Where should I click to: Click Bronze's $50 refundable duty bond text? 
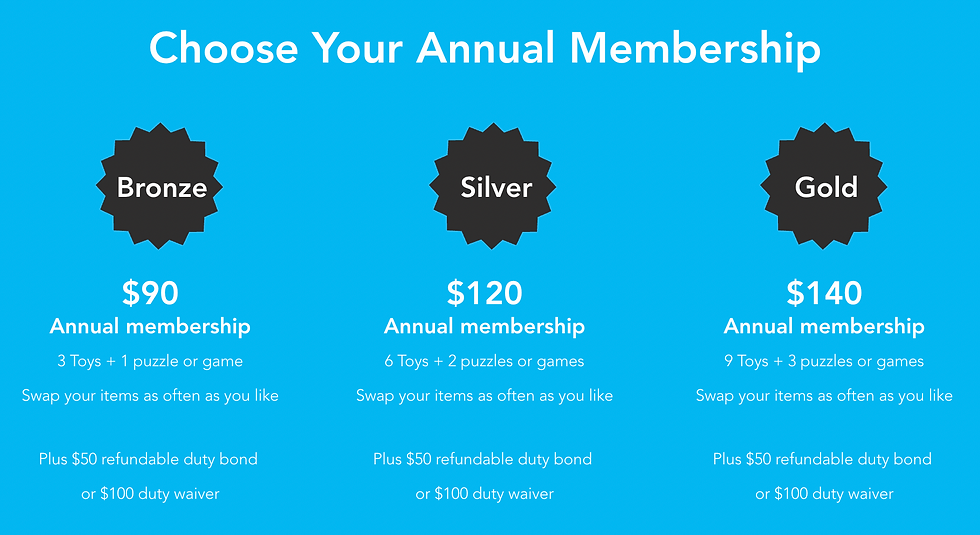(148, 459)
